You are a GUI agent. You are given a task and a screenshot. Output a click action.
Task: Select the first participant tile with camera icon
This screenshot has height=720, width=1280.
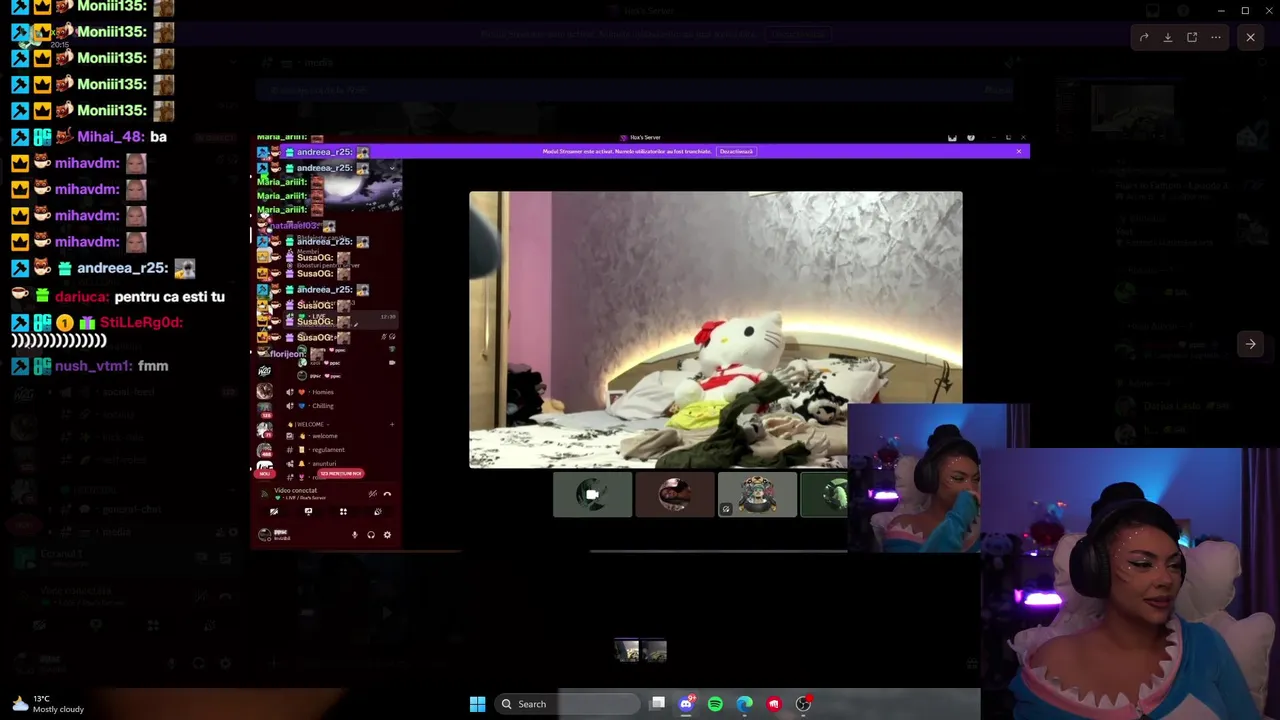coord(593,495)
